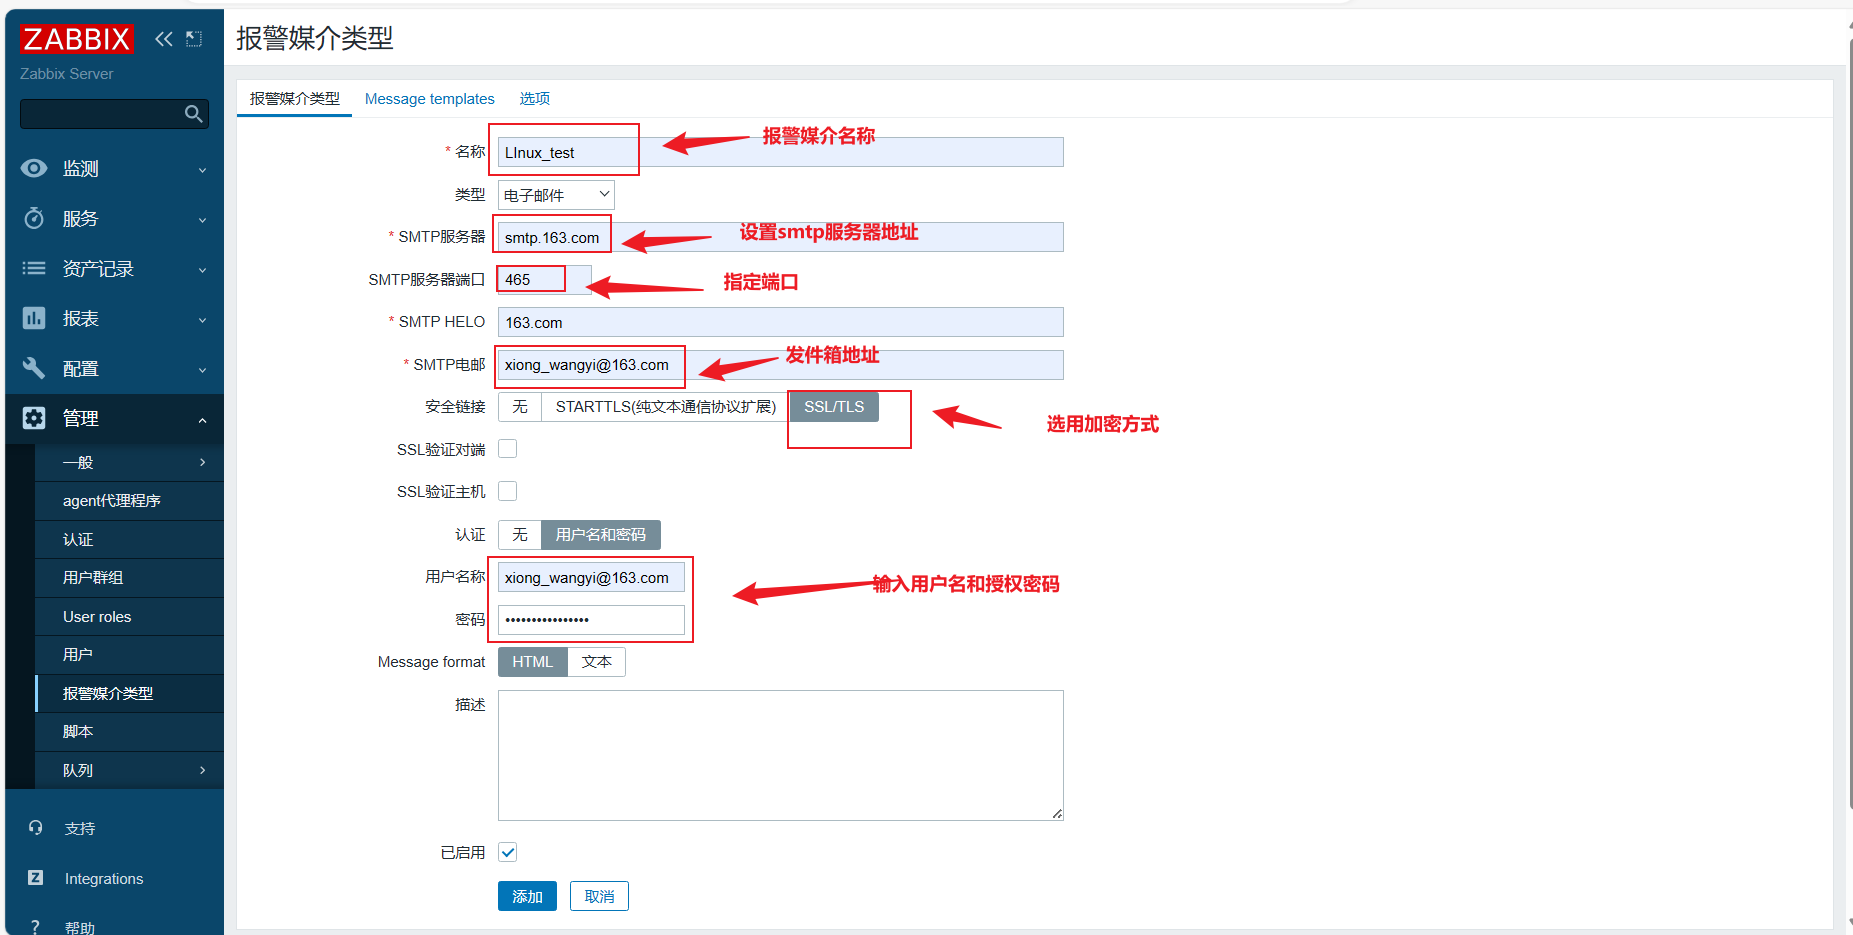1853x935 pixels.
Task: Select SSL/TLS security option
Action: coord(834,407)
